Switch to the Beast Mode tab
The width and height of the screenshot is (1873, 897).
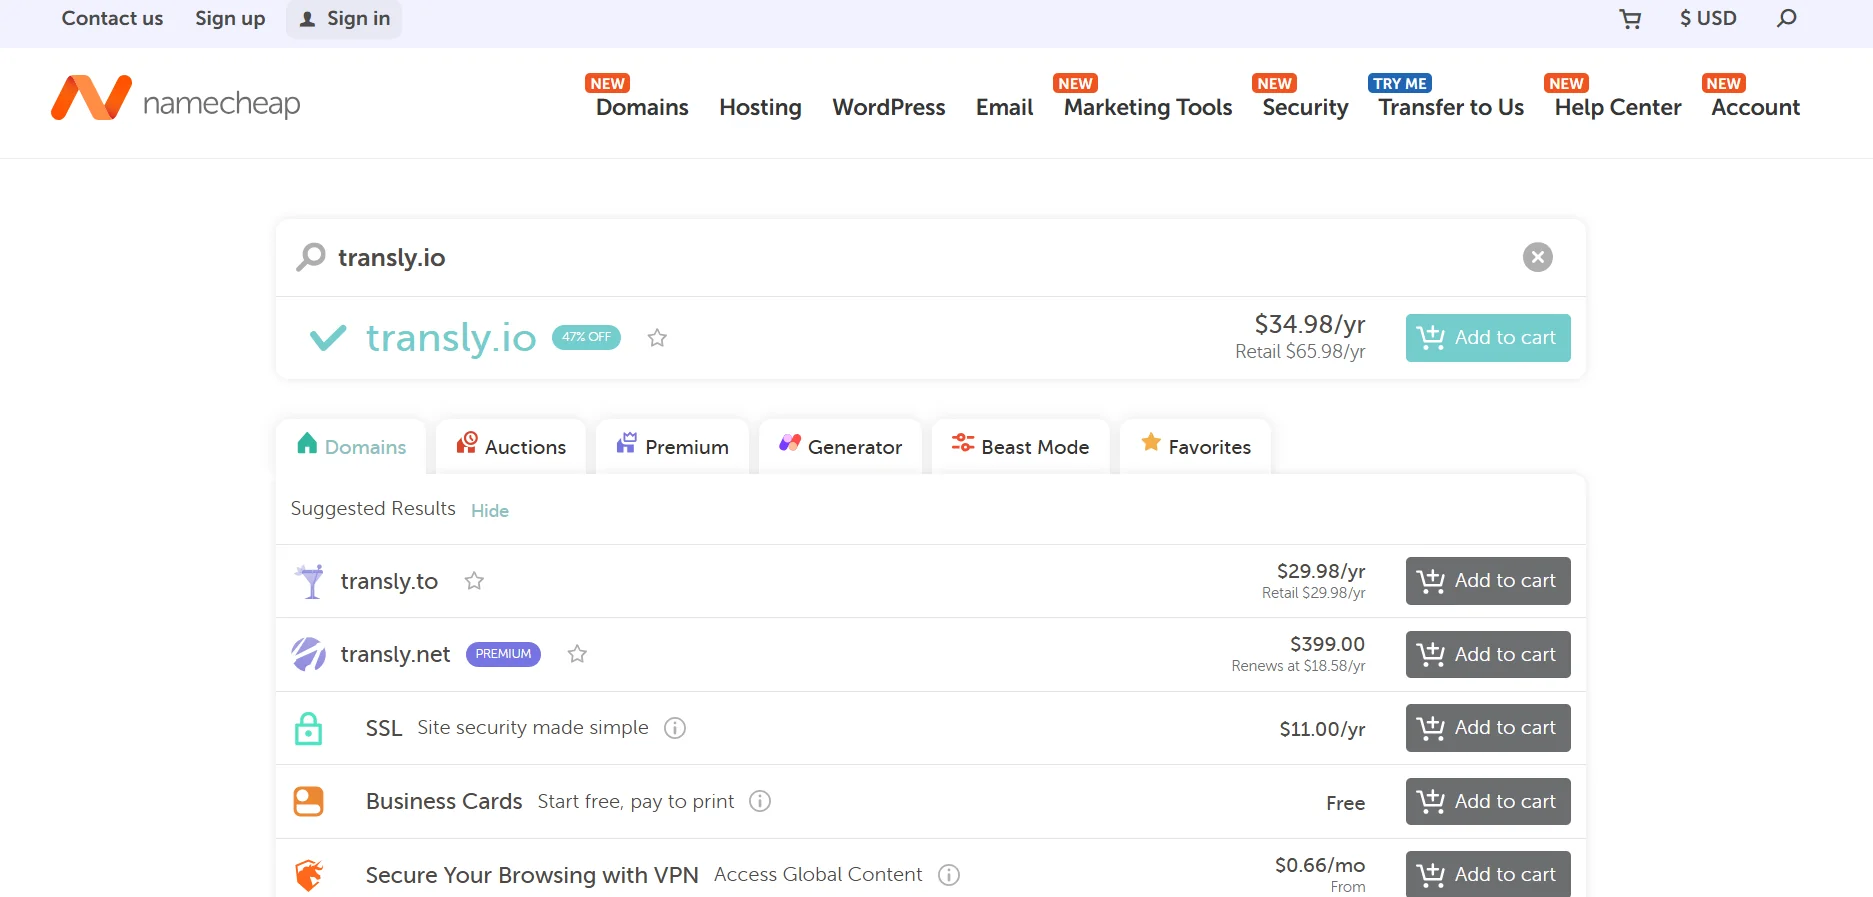click(1020, 446)
